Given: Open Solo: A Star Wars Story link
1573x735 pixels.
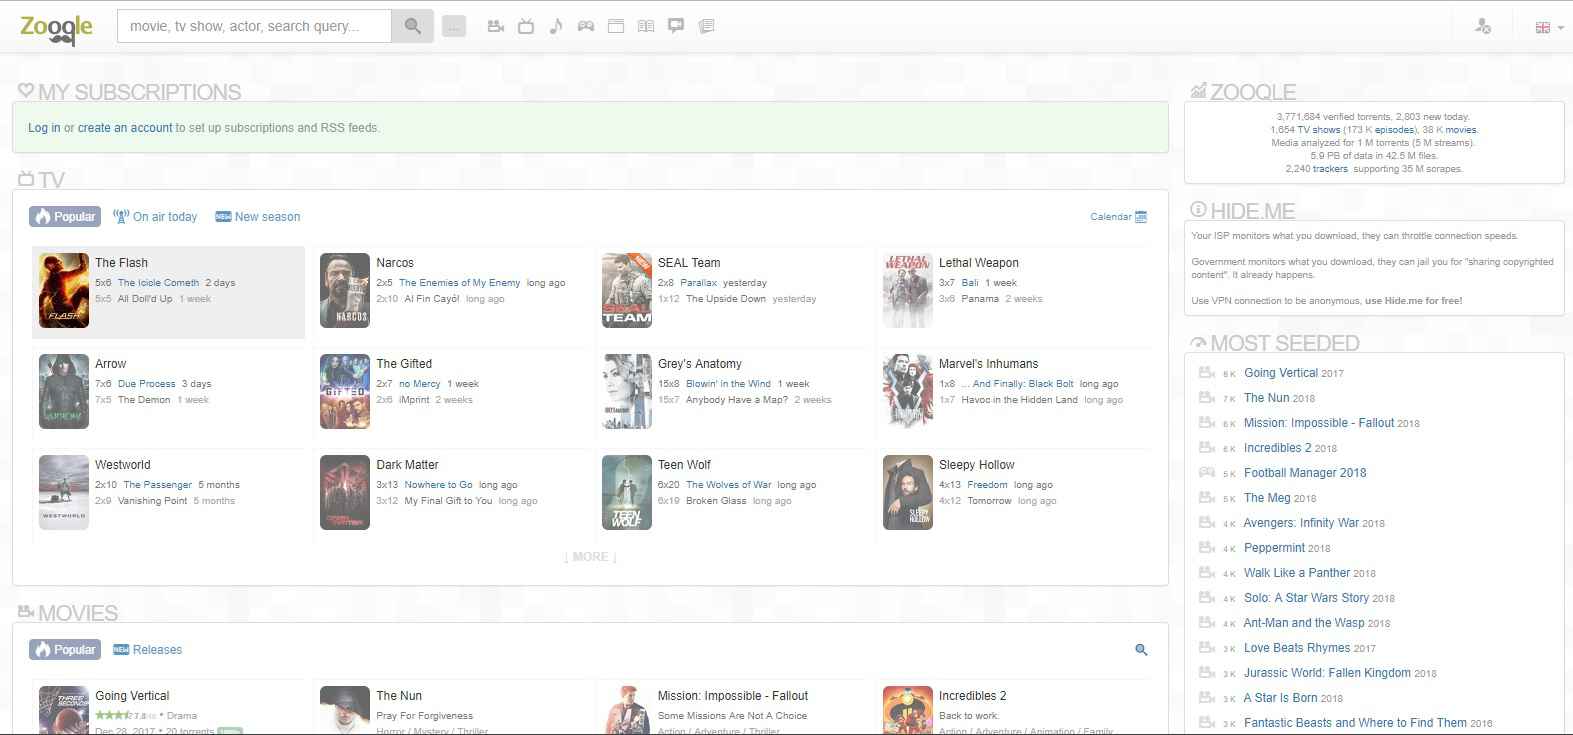Looking at the screenshot, I should (1306, 598).
